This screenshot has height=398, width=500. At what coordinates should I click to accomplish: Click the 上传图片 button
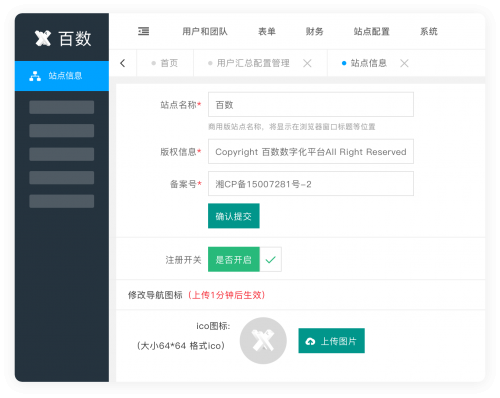331,341
